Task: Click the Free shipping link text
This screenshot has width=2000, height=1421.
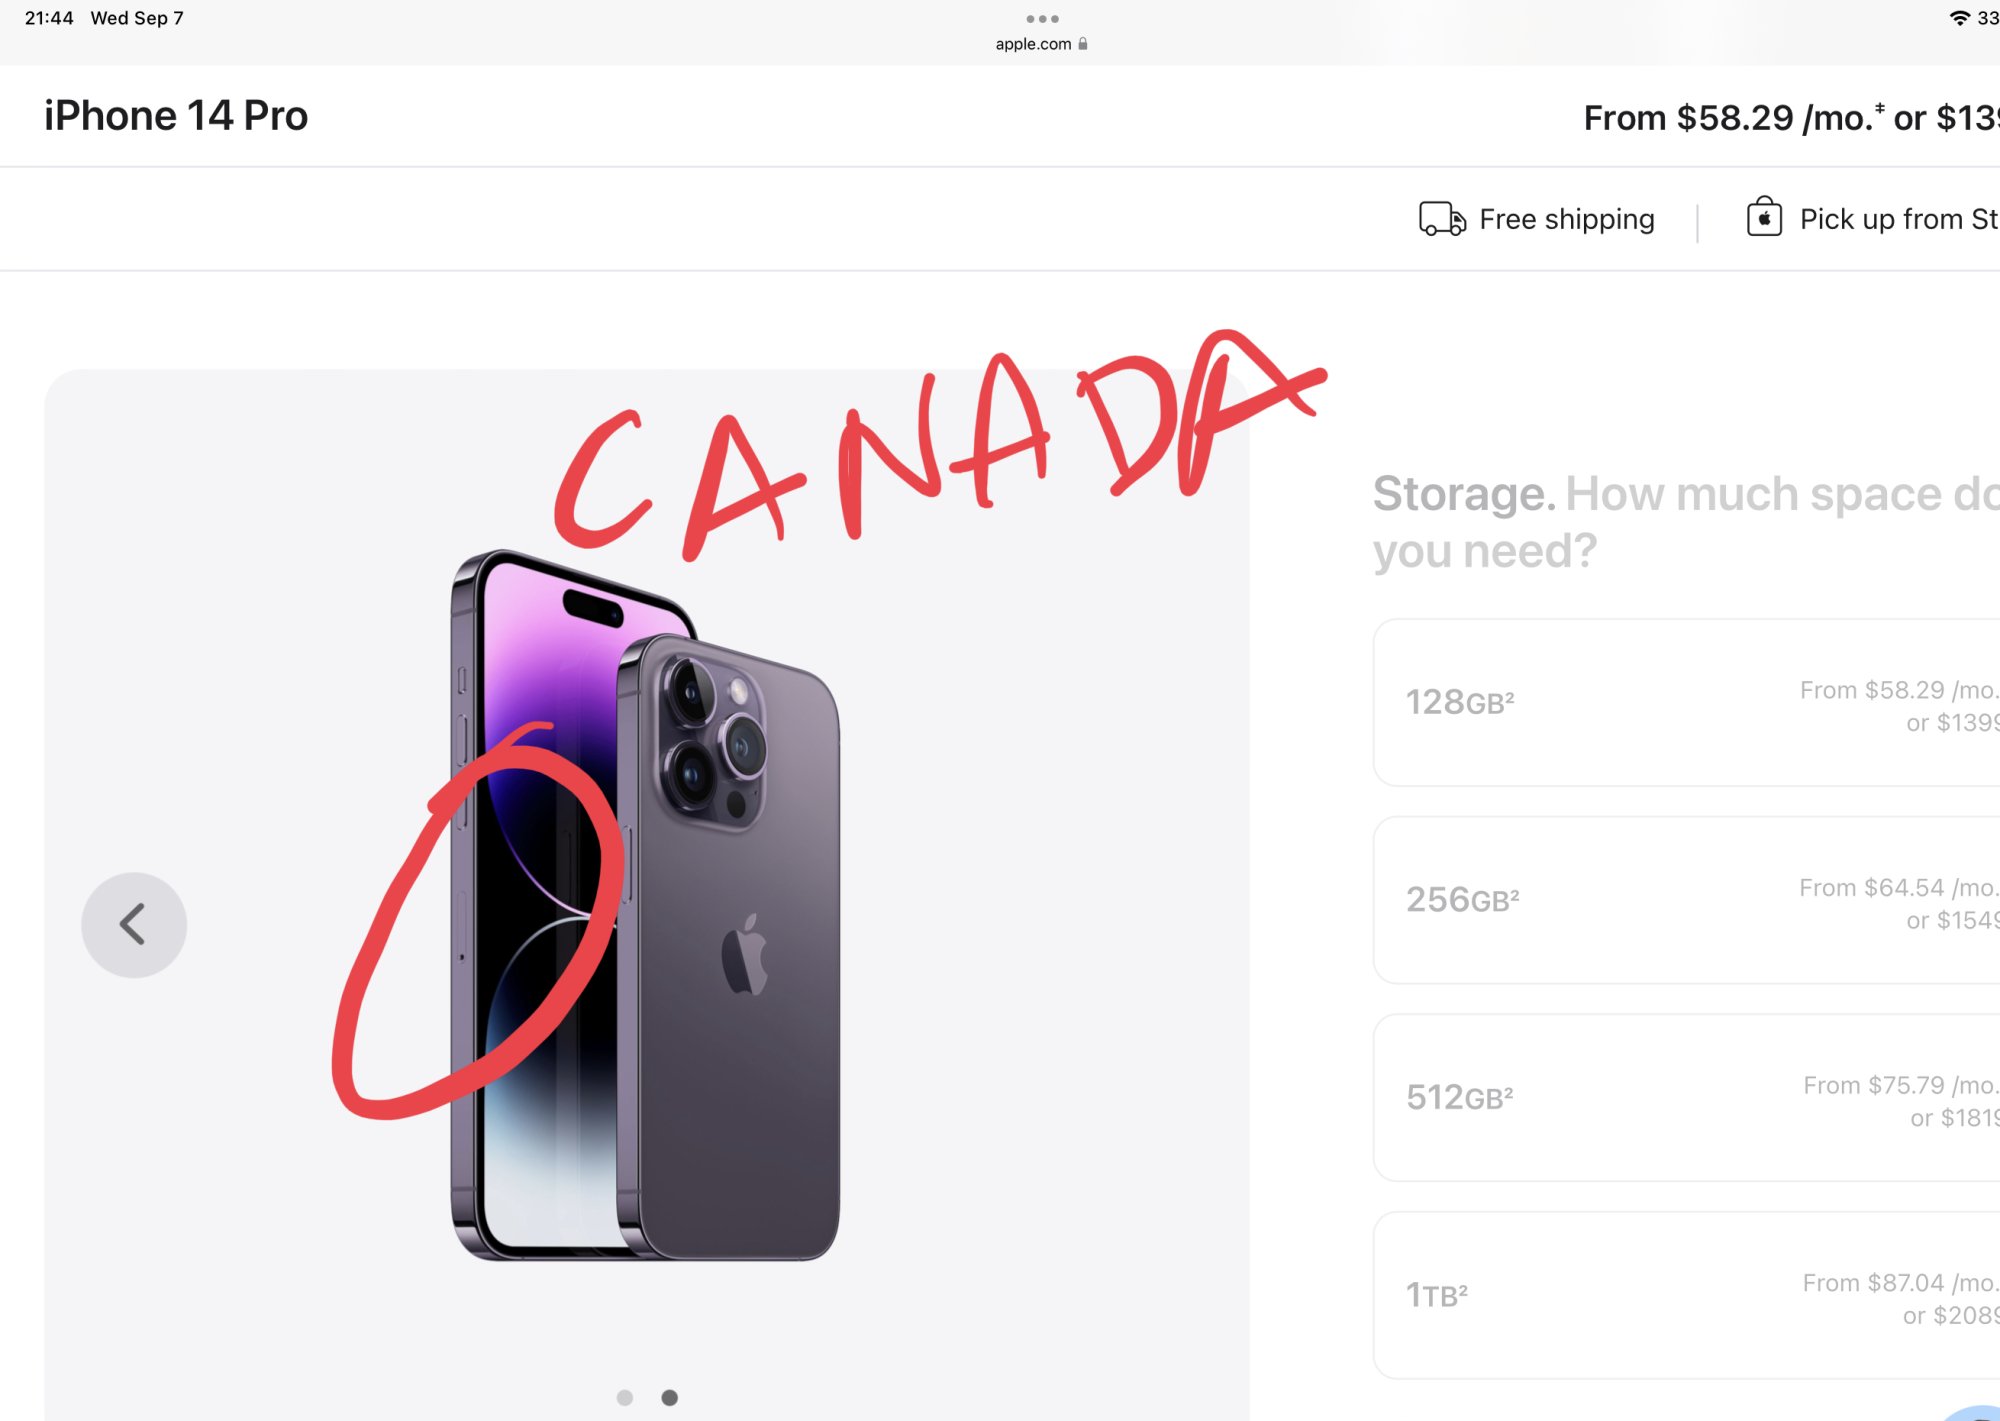Action: pyautogui.click(x=1567, y=219)
